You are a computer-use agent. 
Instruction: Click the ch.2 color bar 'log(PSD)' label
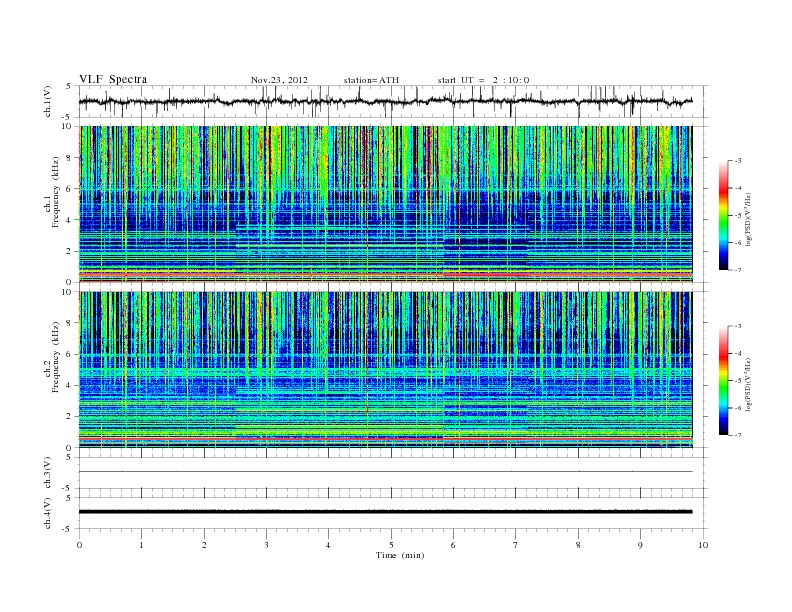click(748, 384)
